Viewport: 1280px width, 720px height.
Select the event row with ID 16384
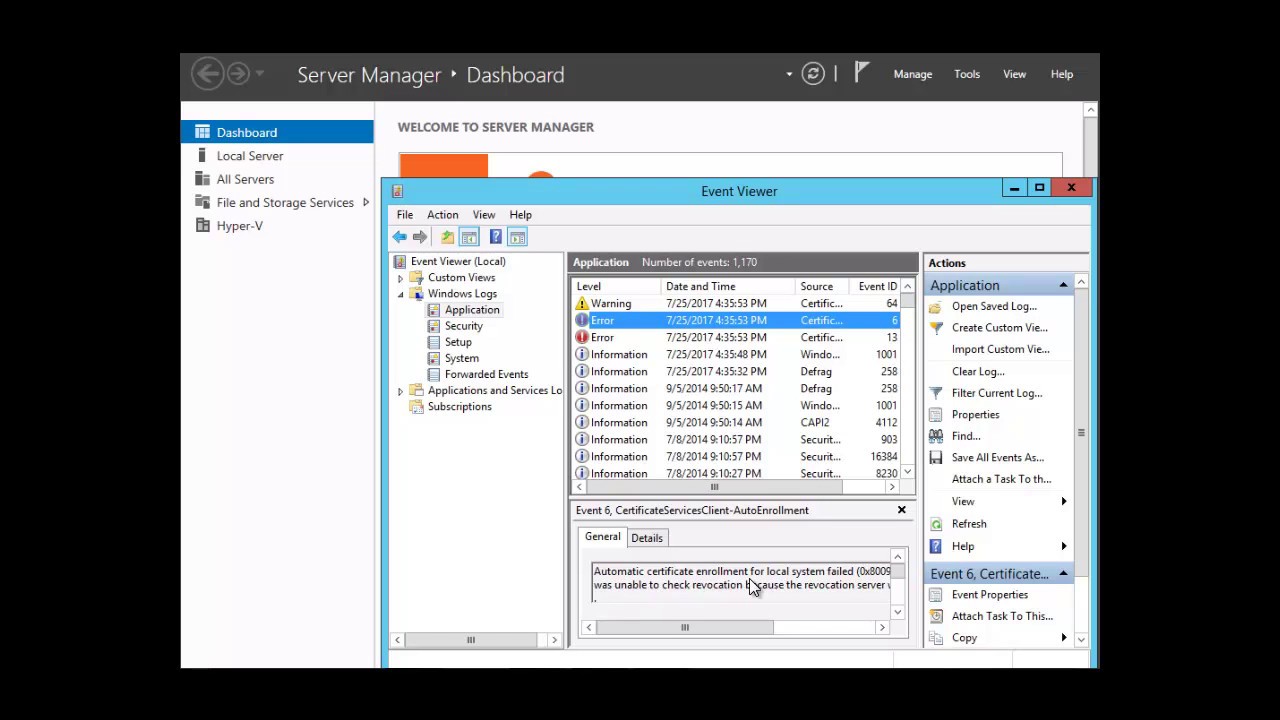(x=736, y=456)
